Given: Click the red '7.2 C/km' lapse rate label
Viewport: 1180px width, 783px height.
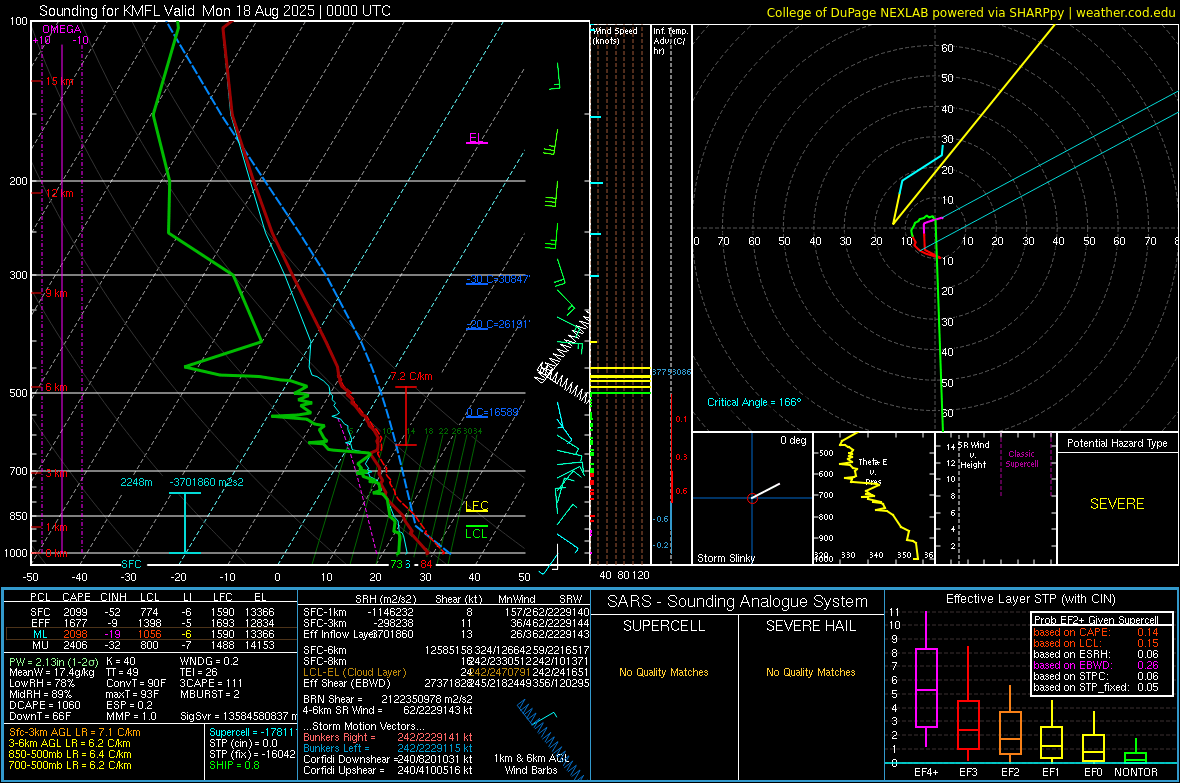Looking at the screenshot, I should coord(411,376).
